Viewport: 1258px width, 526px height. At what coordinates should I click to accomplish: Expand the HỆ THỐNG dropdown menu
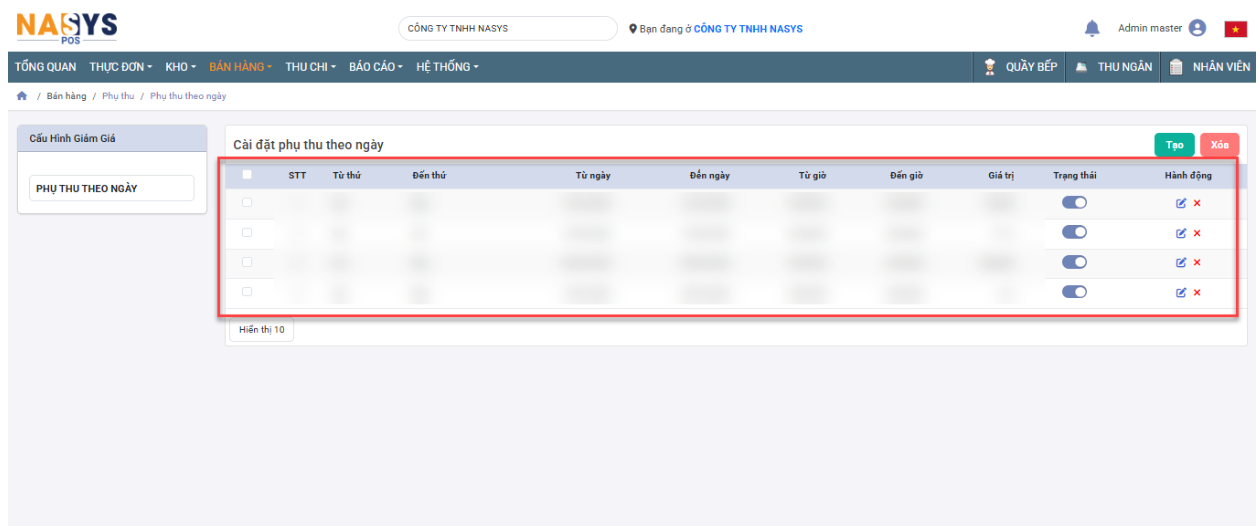pyautogui.click(x=447, y=67)
